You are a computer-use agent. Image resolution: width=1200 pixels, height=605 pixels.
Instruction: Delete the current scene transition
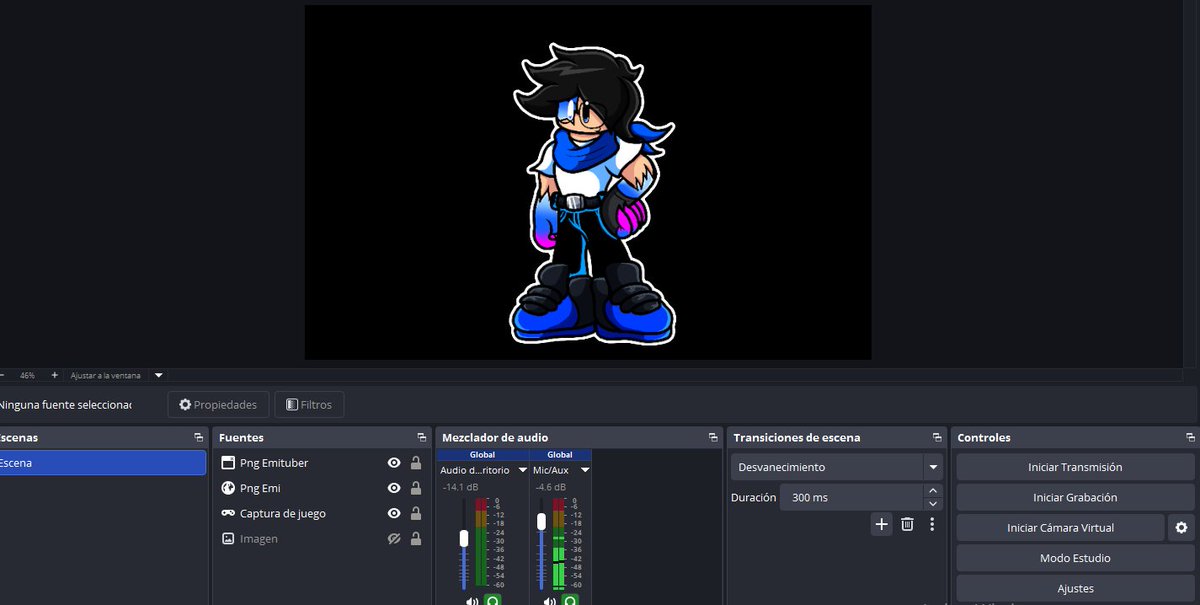tap(907, 524)
